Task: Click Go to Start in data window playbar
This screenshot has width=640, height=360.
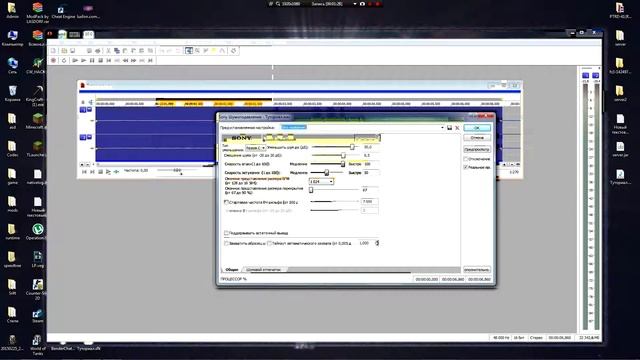Action: click(x=84, y=172)
